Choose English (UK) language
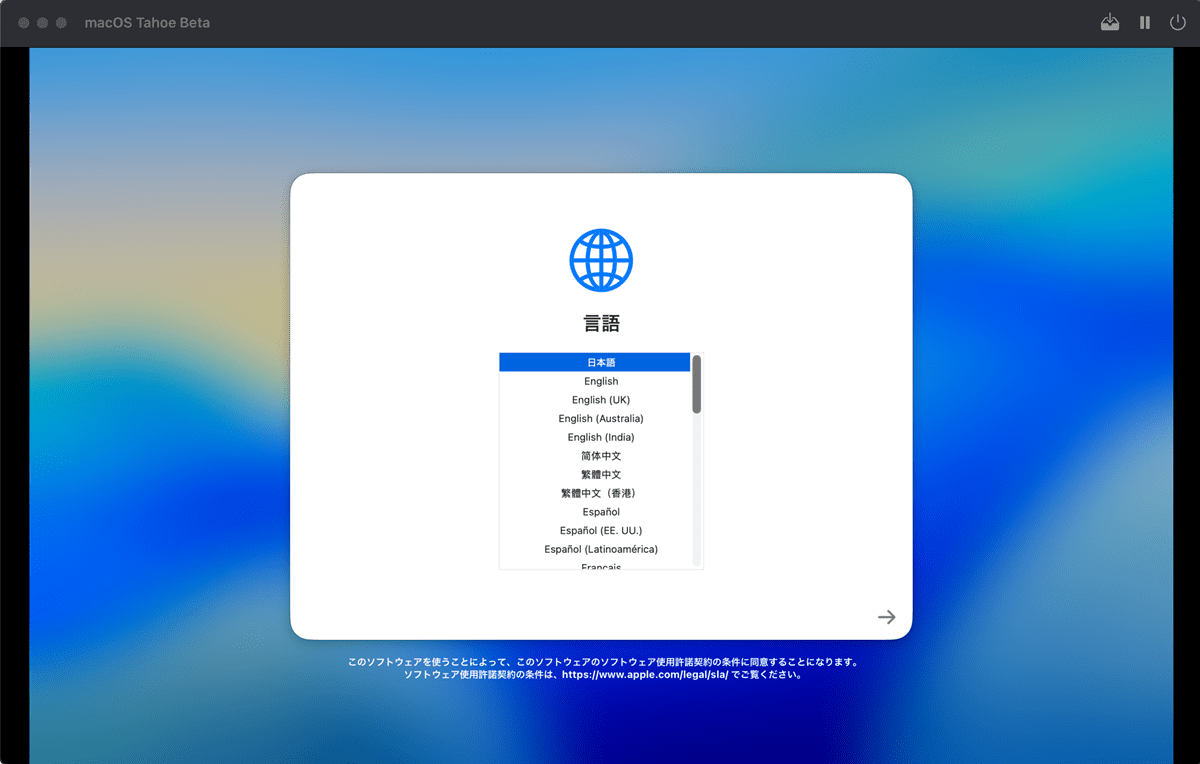Viewport: 1200px width, 764px height. point(595,400)
